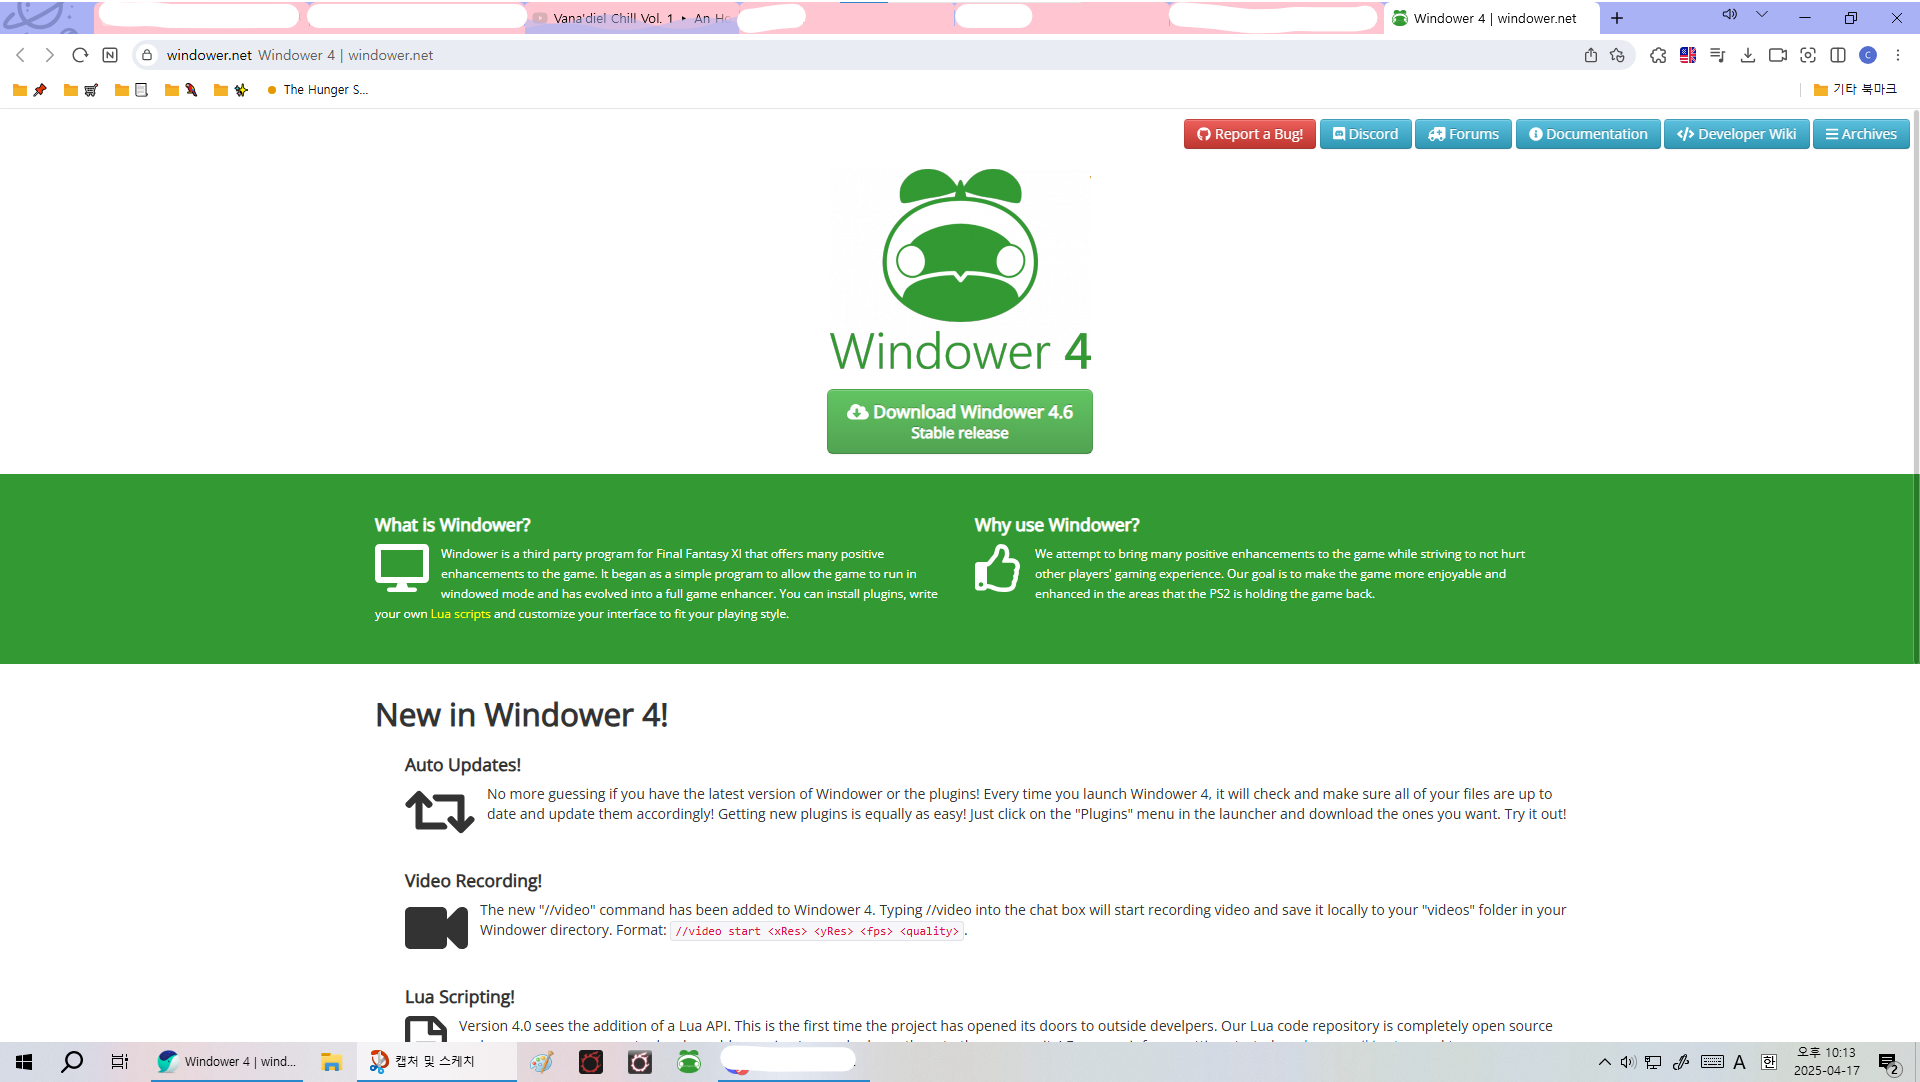The image size is (1920, 1082).
Task: Toggle Korean/English IME indicator in tray
Action: [x=1768, y=1062]
